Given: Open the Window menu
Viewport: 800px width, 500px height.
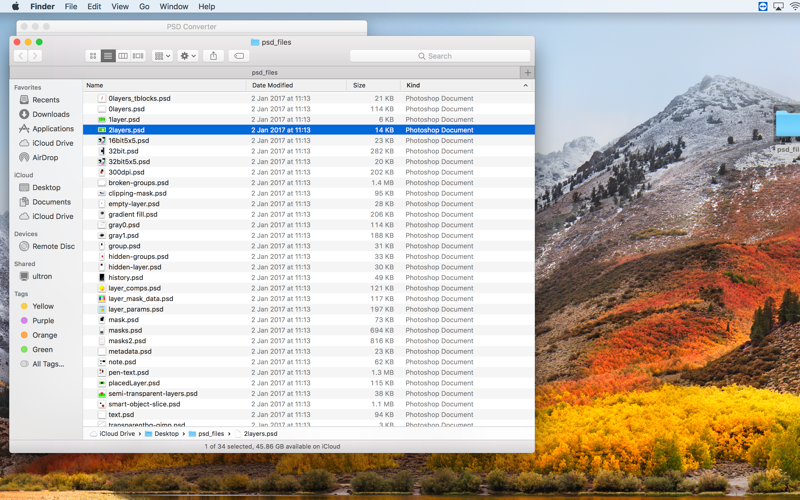Looking at the screenshot, I should [x=174, y=7].
